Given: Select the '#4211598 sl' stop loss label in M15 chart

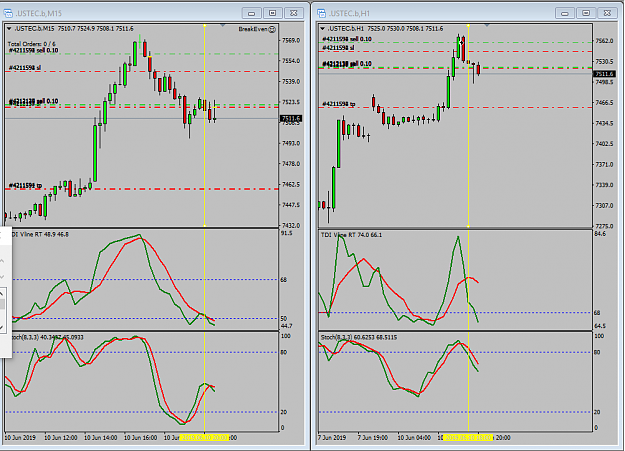Looking at the screenshot, I should pyautogui.click(x=25, y=68).
